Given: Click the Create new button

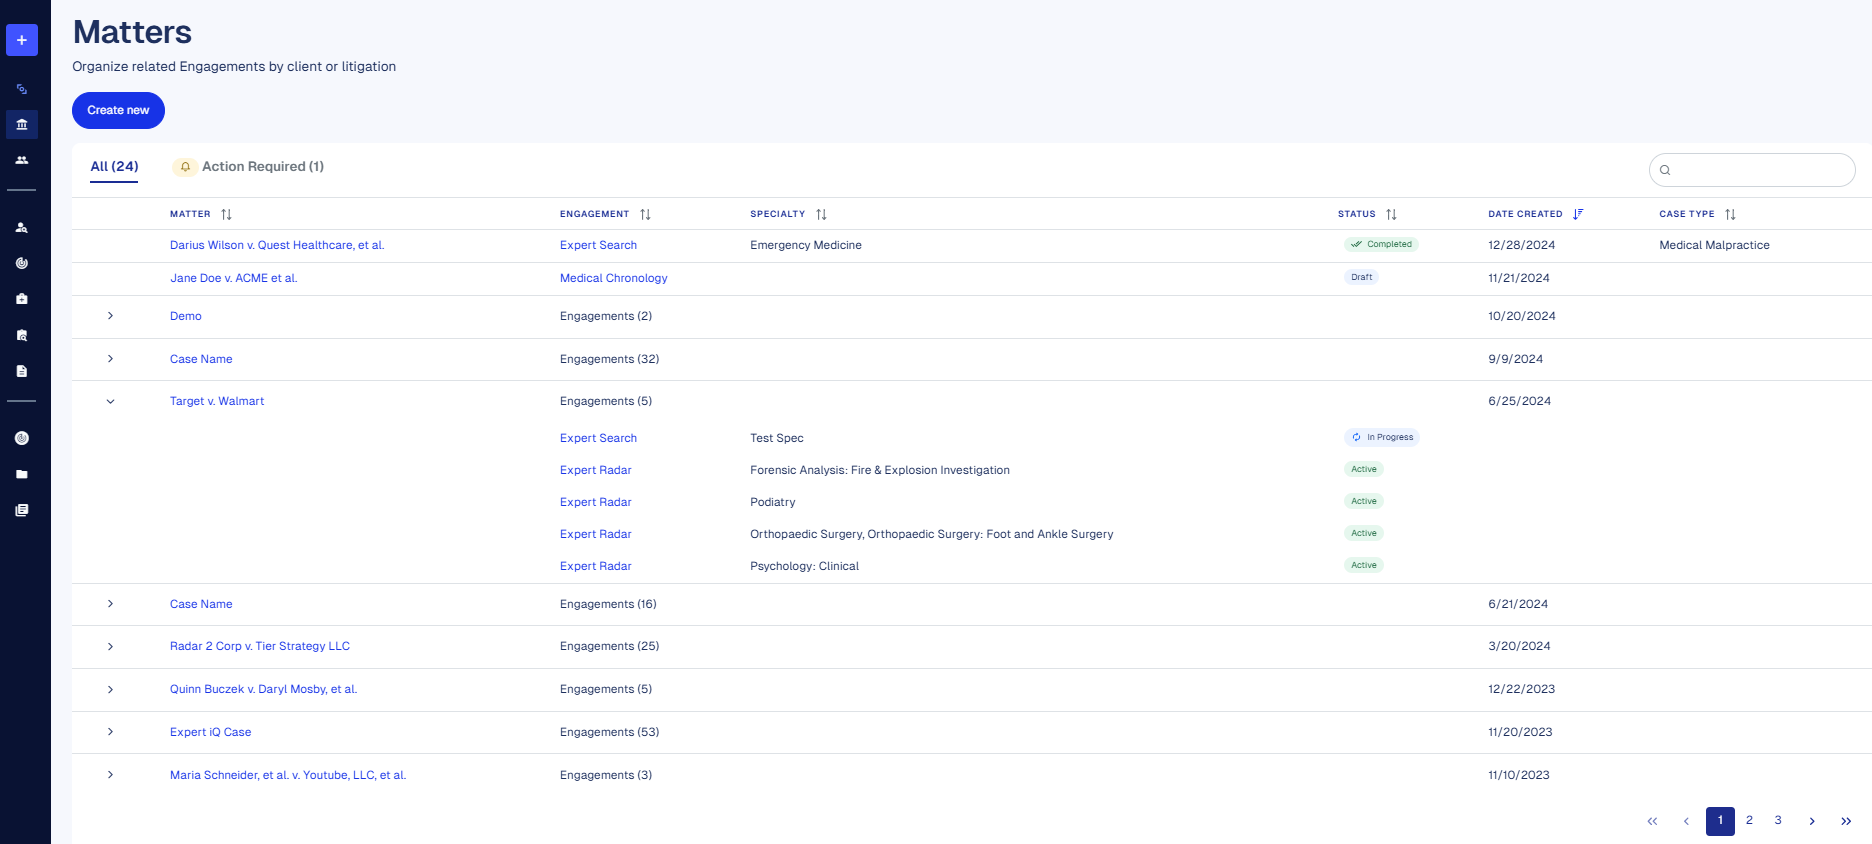Looking at the screenshot, I should (118, 110).
